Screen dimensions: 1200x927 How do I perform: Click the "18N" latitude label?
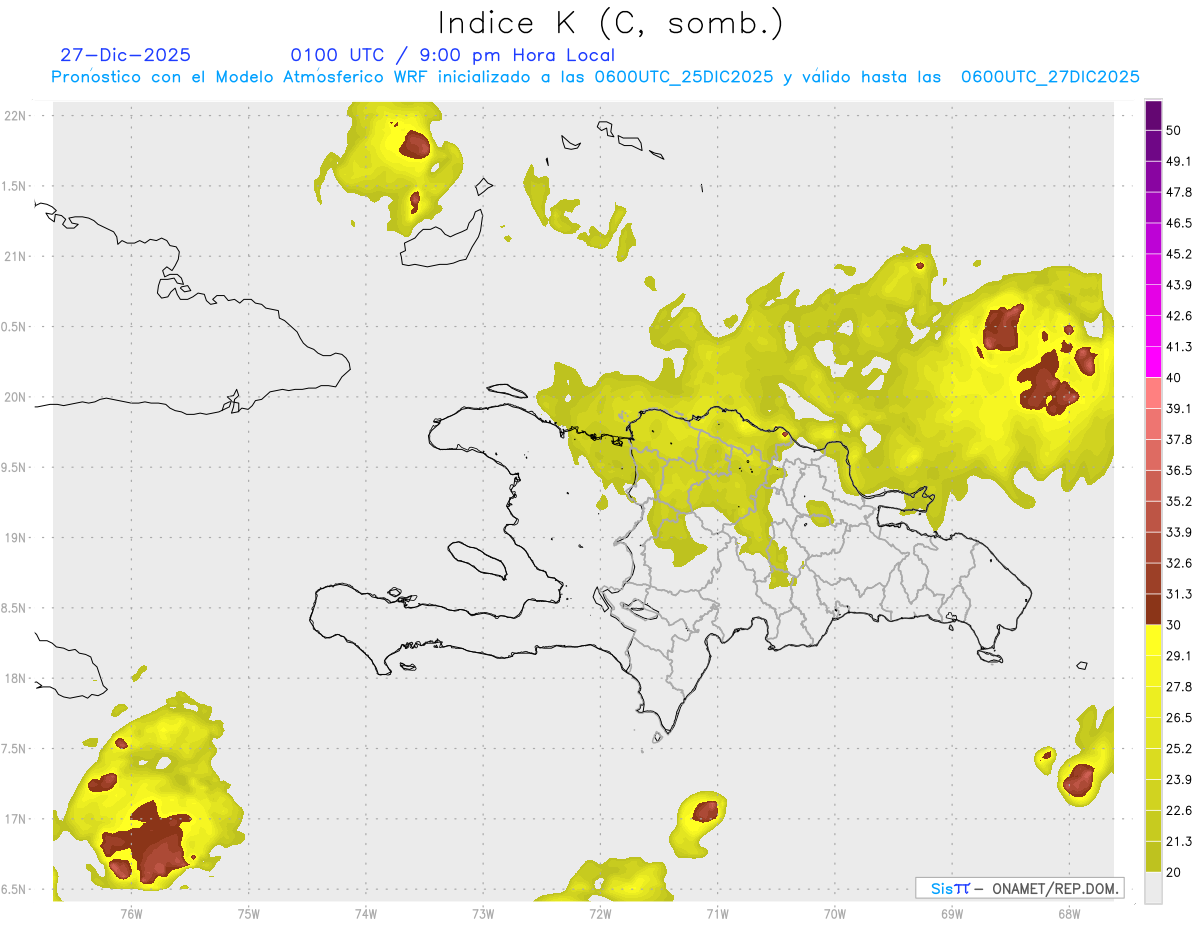pyautogui.click(x=16, y=678)
